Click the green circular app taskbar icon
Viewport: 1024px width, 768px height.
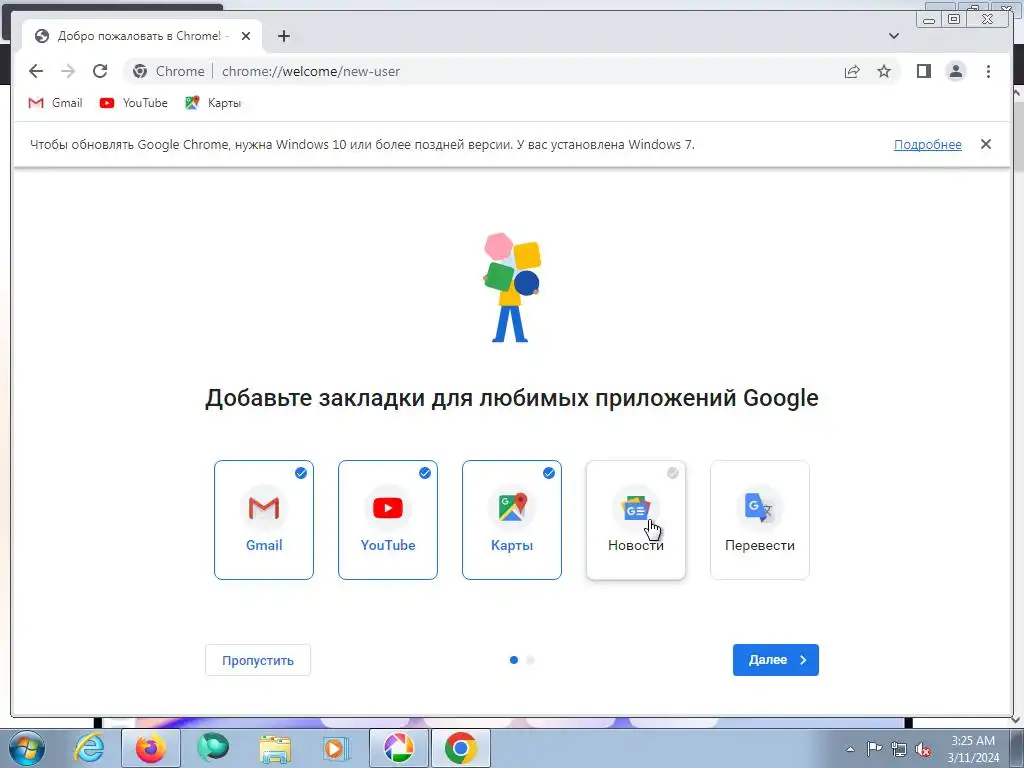tap(213, 748)
